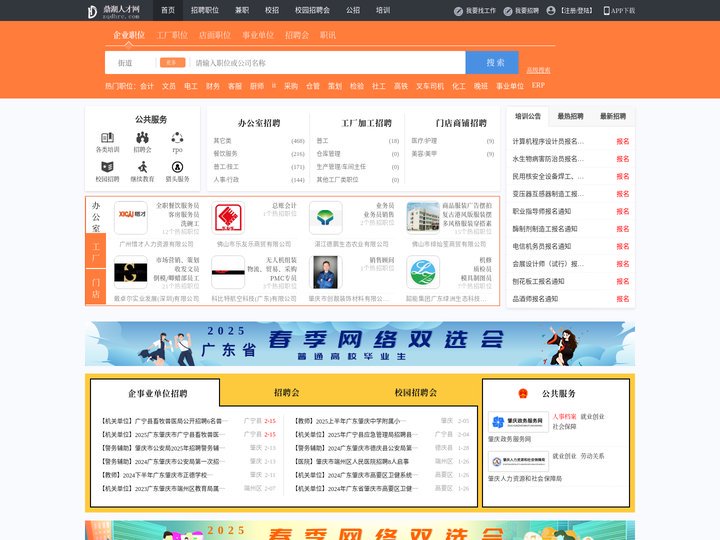
Task: Click 肇庆政务服务网 logo
Action: [x=518, y=422]
